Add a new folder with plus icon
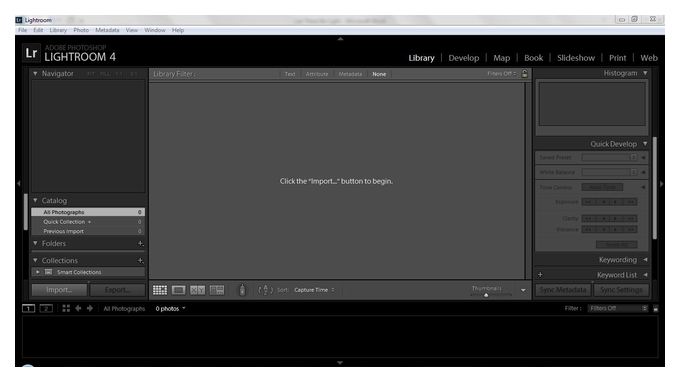The height and width of the screenshot is (382, 680). [x=140, y=244]
